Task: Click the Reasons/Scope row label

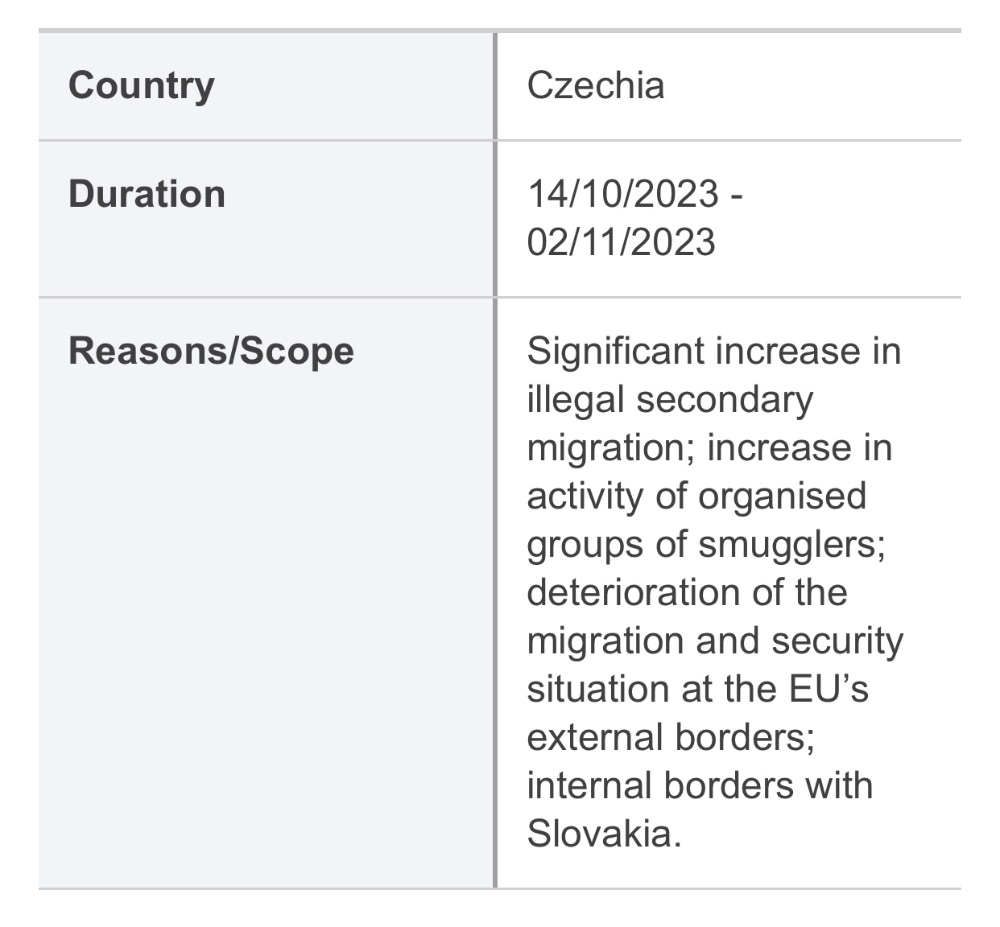Action: [211, 351]
